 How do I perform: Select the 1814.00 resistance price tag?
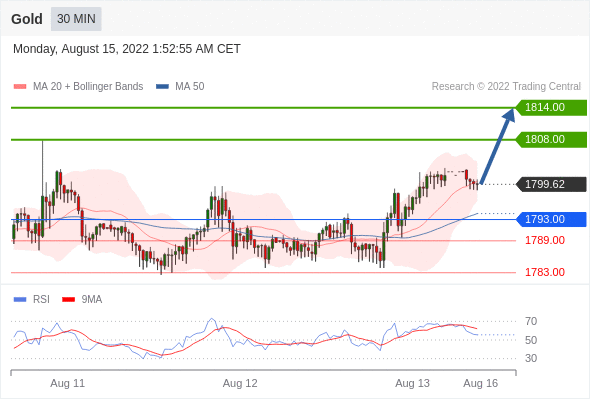tap(552, 108)
